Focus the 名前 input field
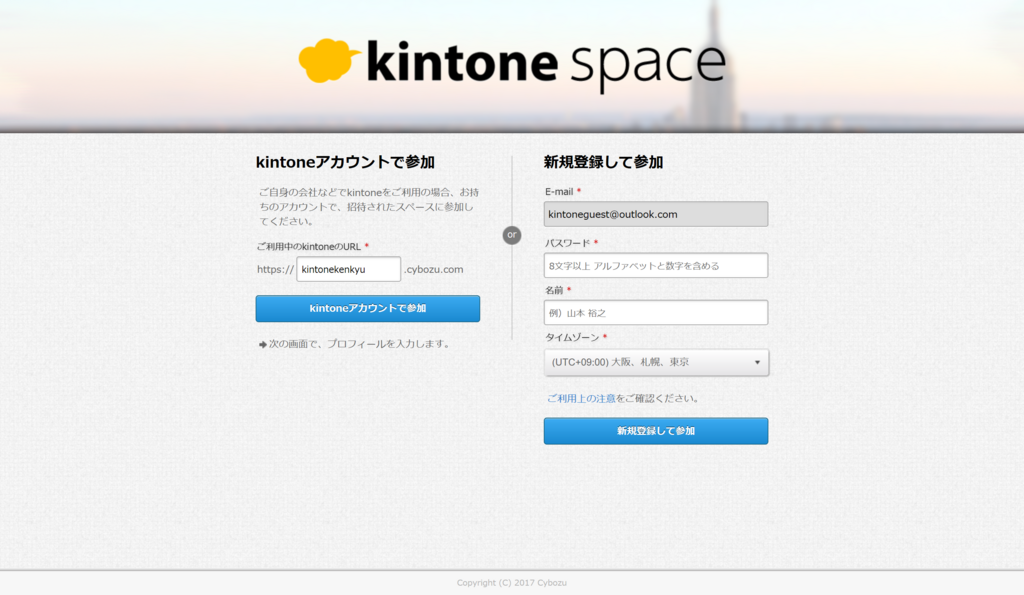The width and height of the screenshot is (1024, 595). pyautogui.click(x=656, y=313)
